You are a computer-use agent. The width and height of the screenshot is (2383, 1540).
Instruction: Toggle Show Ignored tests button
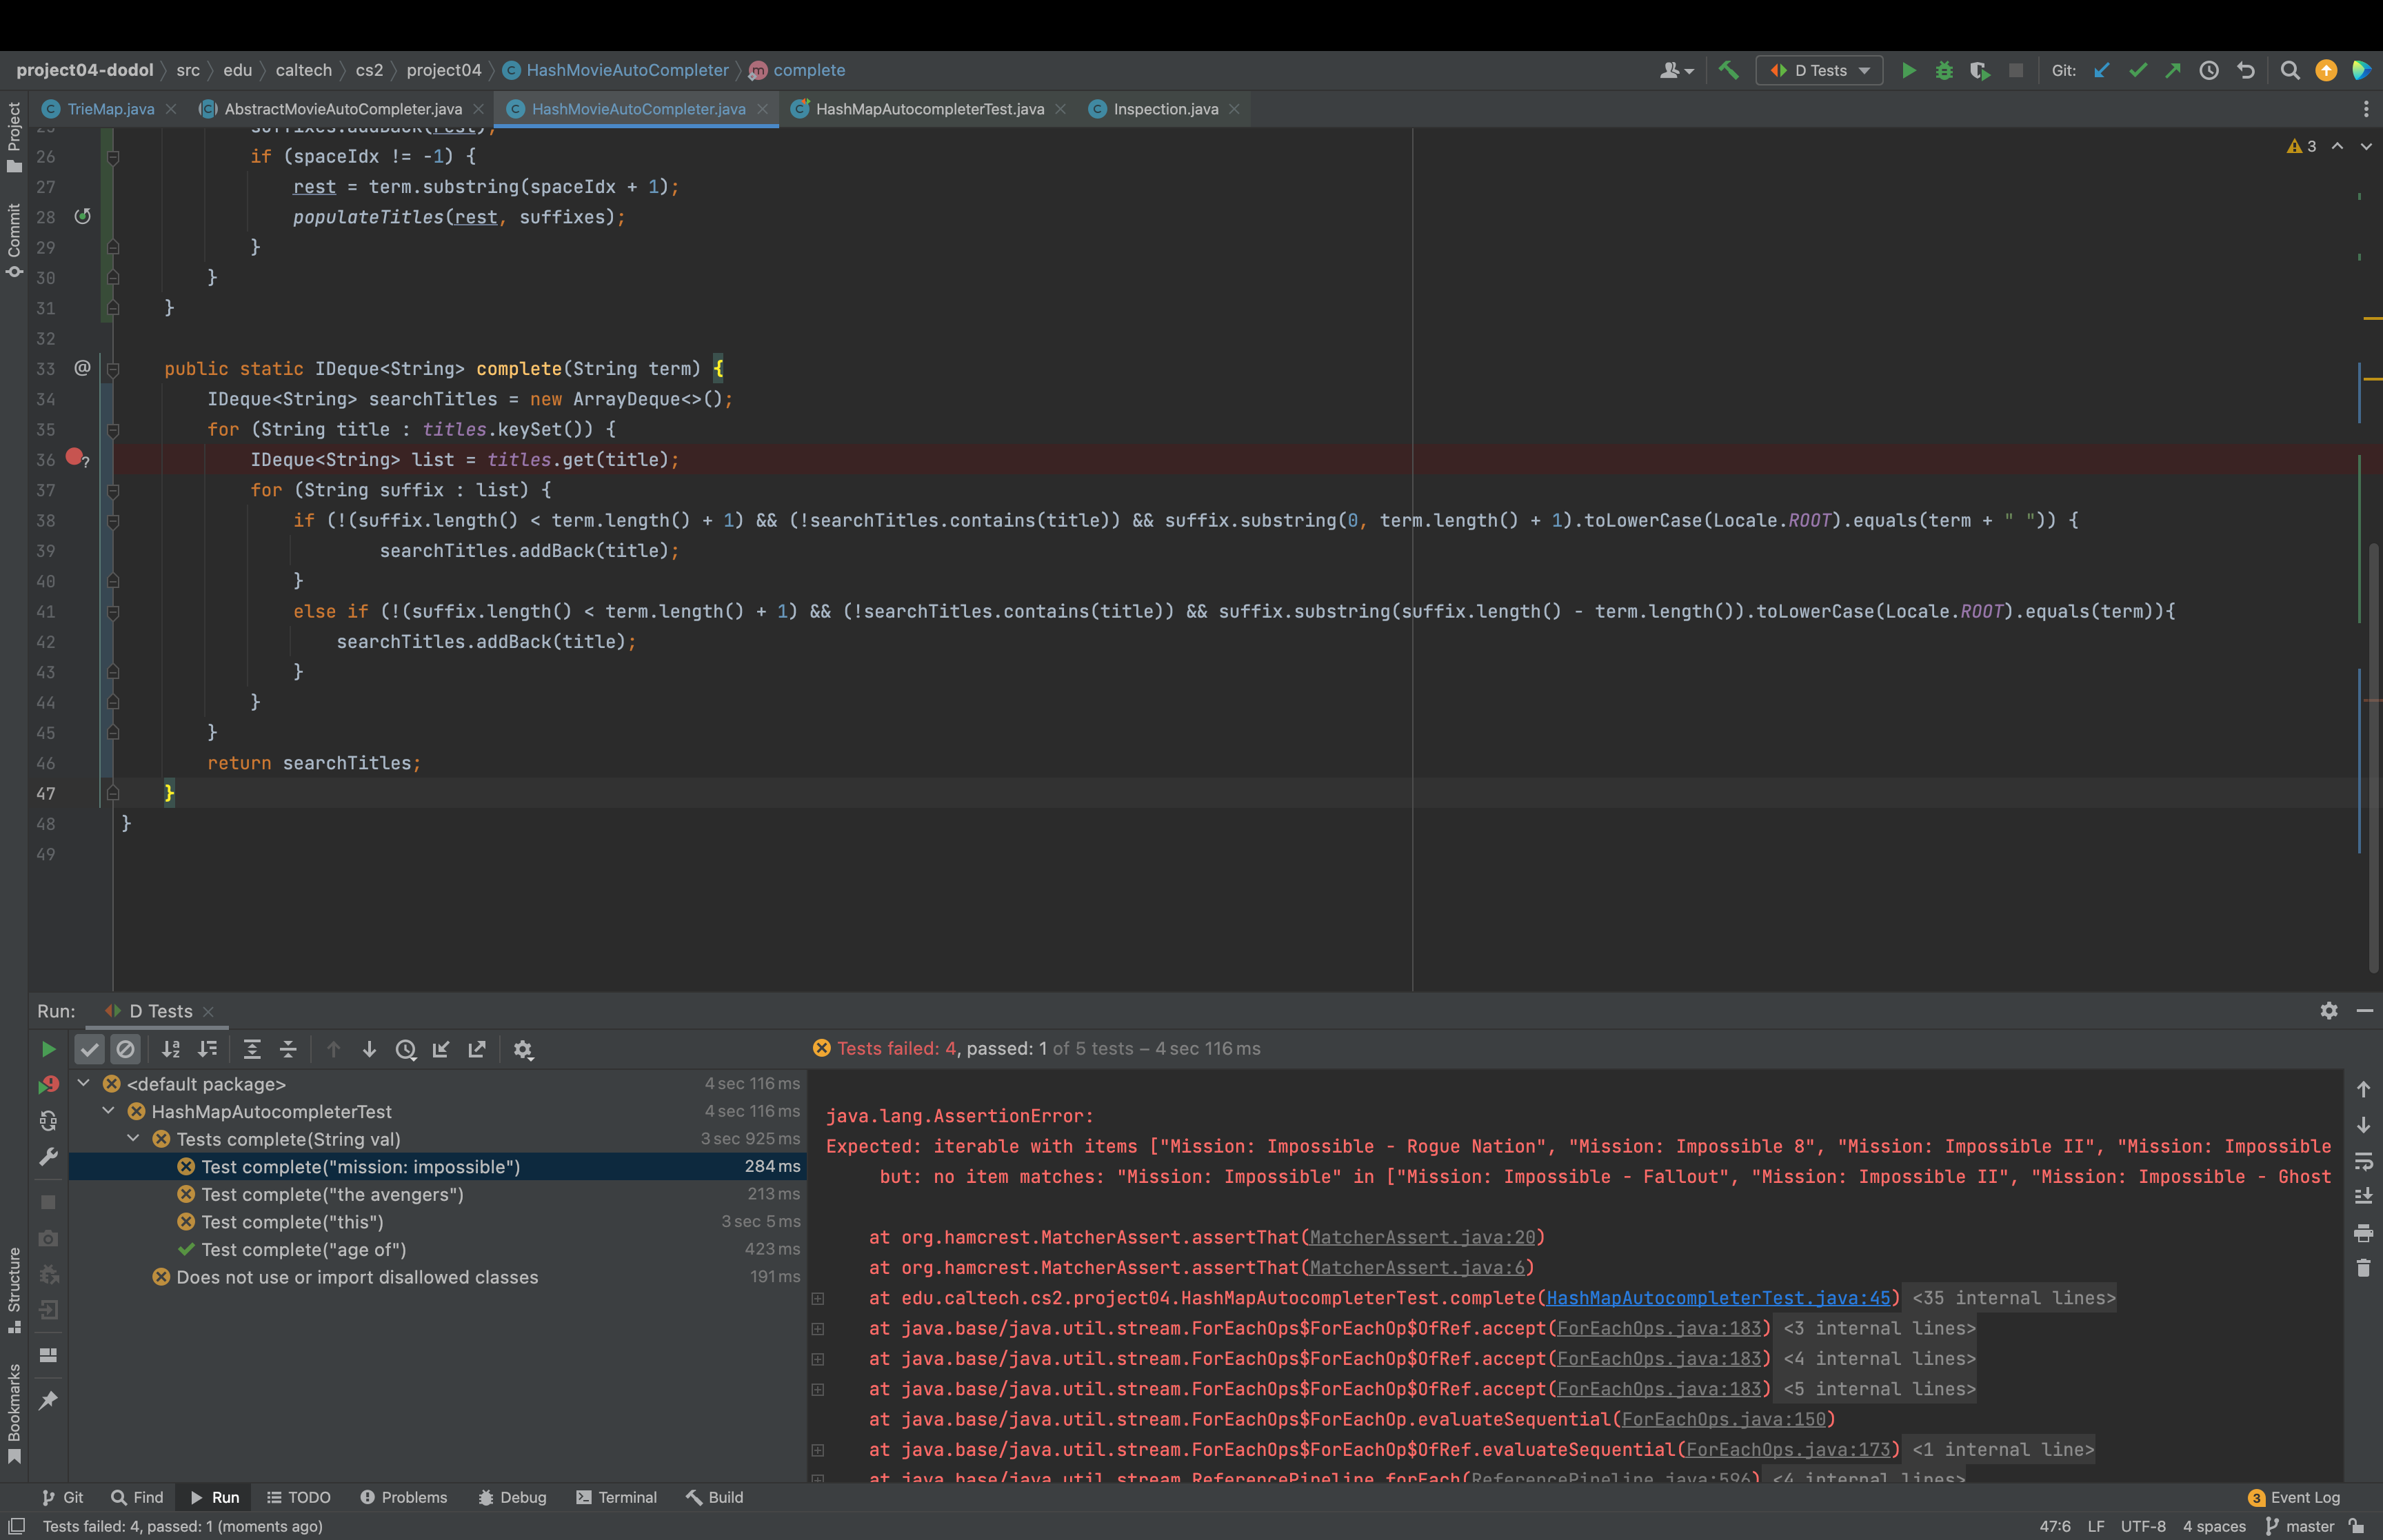[125, 1049]
